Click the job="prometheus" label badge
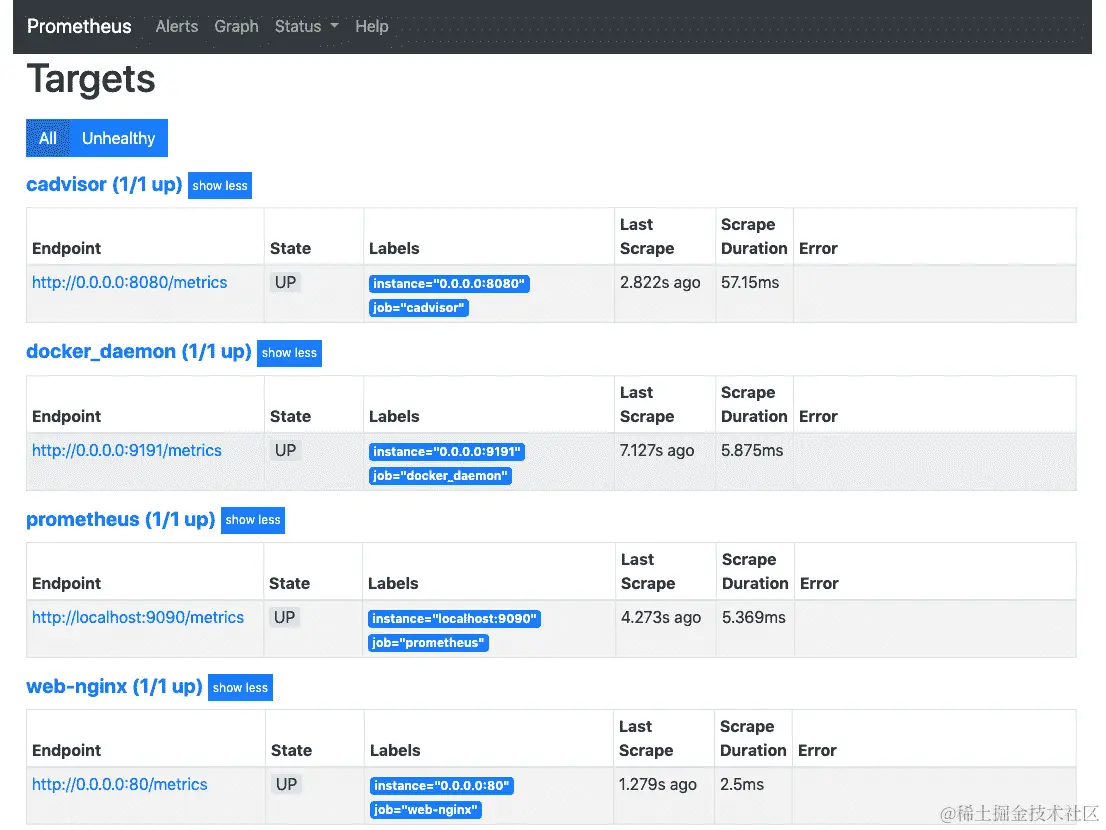 428,642
